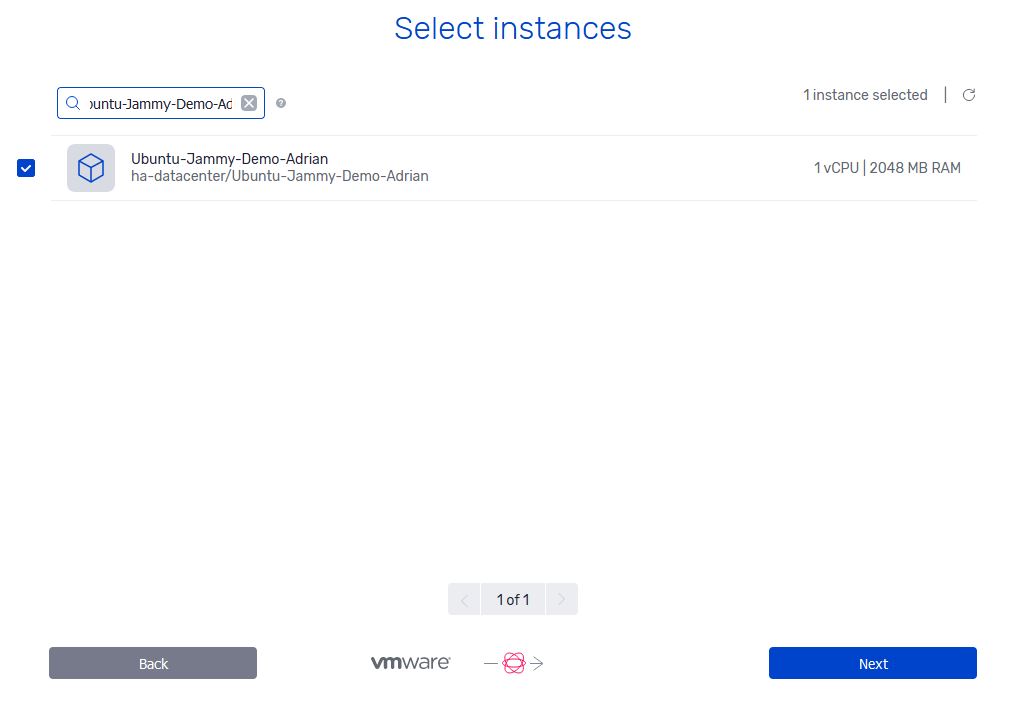
Task: Go to the next page of instances
Action: coord(562,600)
